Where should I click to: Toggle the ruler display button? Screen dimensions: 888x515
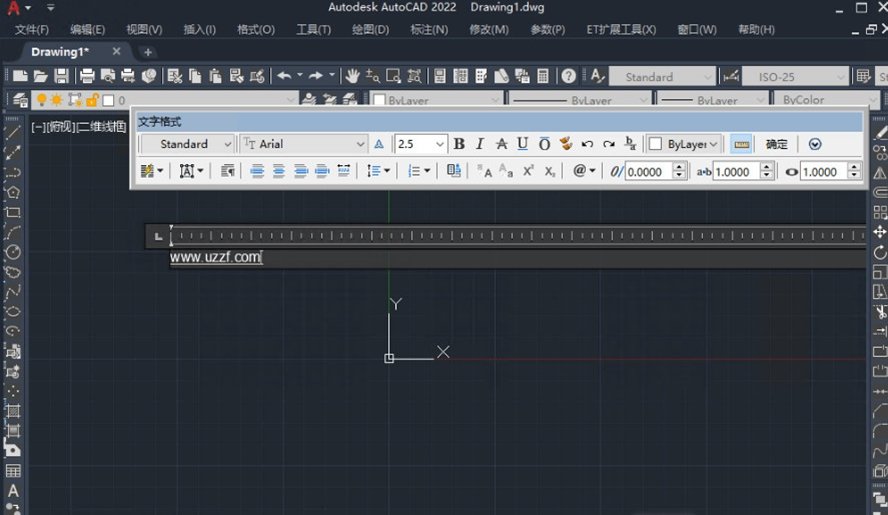(x=741, y=144)
